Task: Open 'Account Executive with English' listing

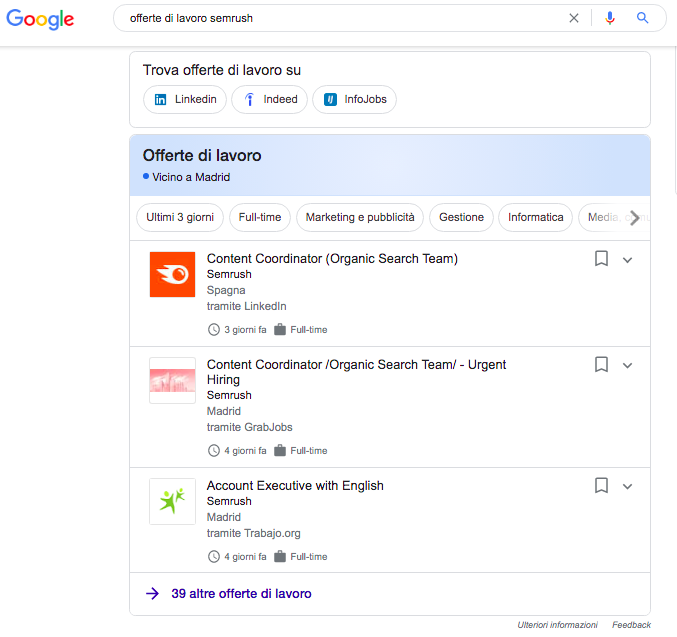Action: pos(295,485)
